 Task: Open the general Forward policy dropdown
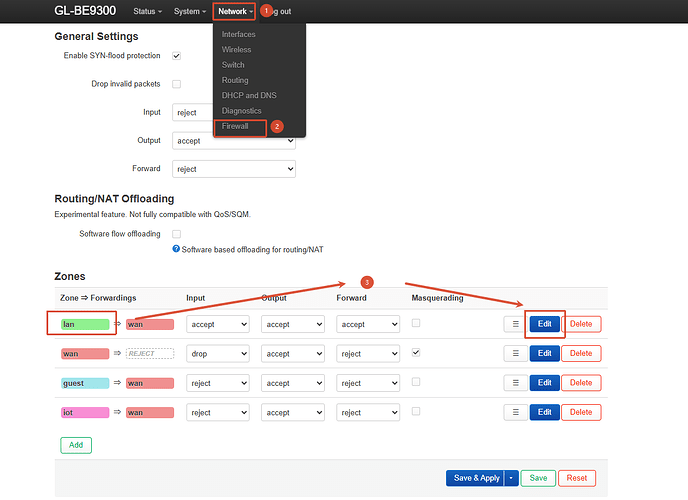pyautogui.click(x=234, y=169)
